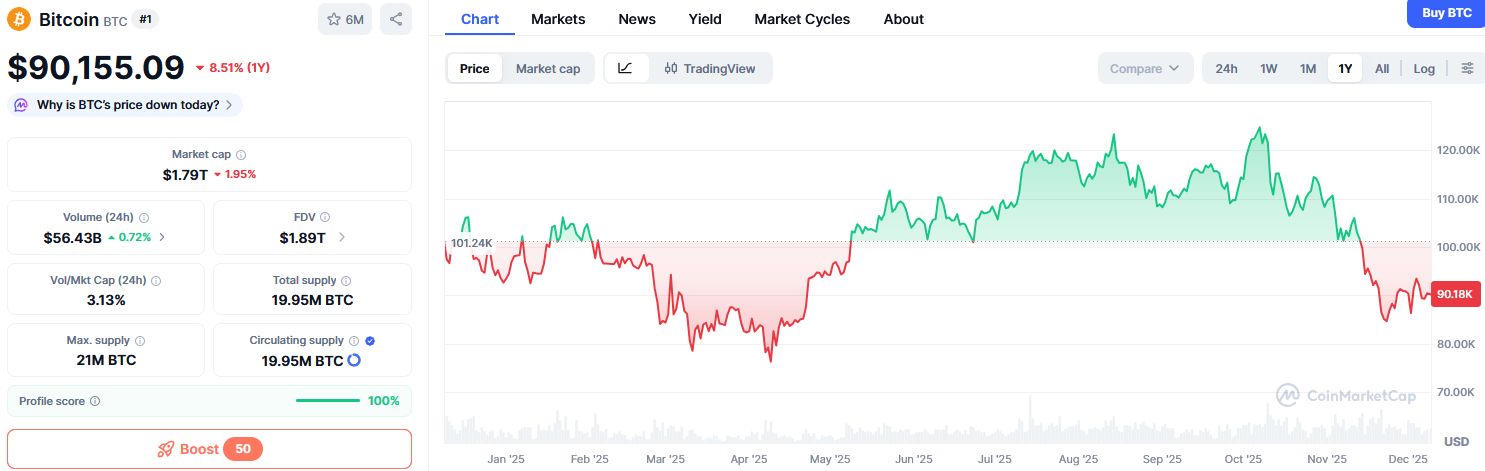Open 'Why is BTC's price down today?'
The width and height of the screenshot is (1485, 471).
pos(127,105)
